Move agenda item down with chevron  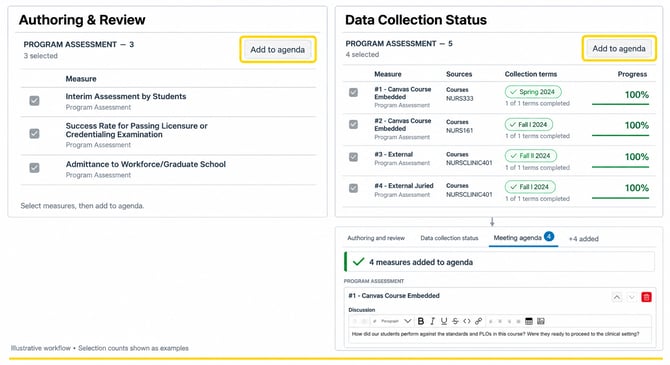pos(631,297)
